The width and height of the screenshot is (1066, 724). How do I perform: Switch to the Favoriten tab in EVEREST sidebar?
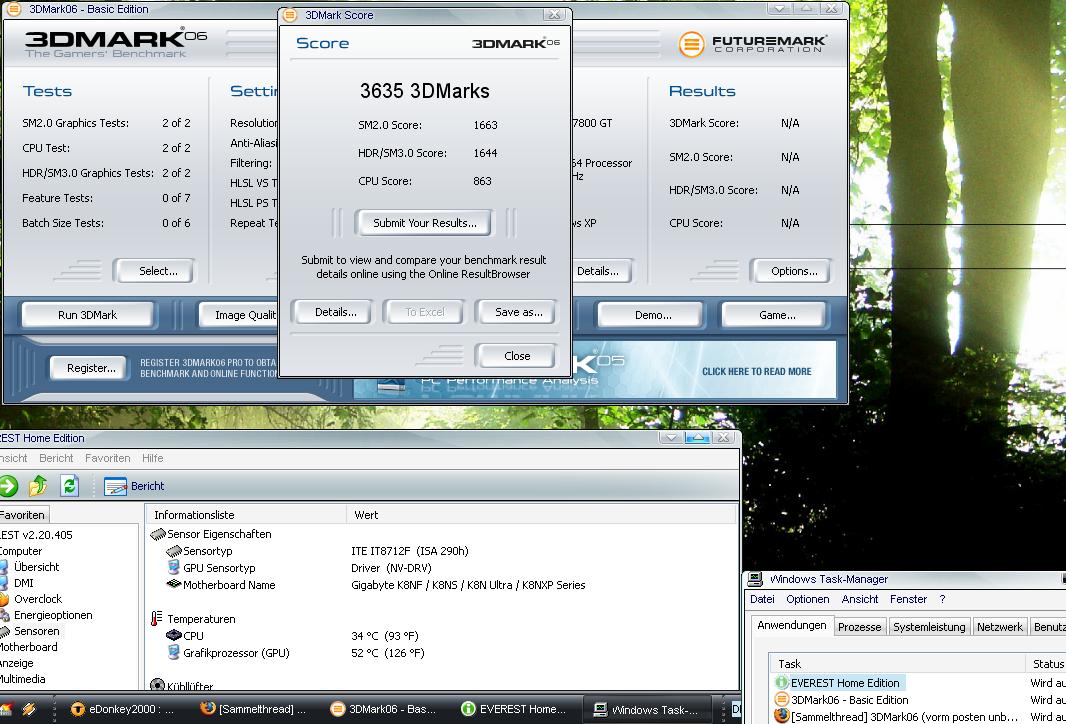click(24, 515)
